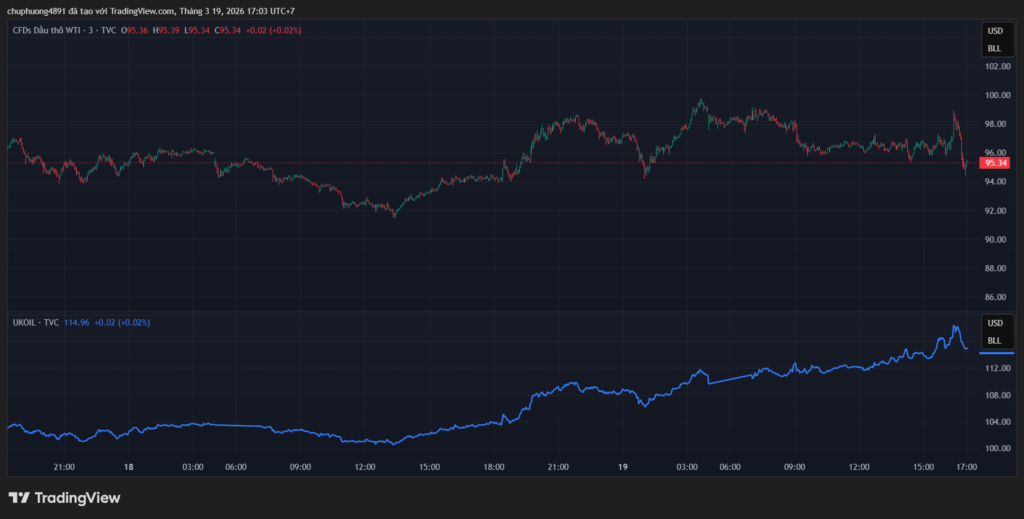
Task: Click the UKOIL 114.96 last price value
Action: (77, 323)
